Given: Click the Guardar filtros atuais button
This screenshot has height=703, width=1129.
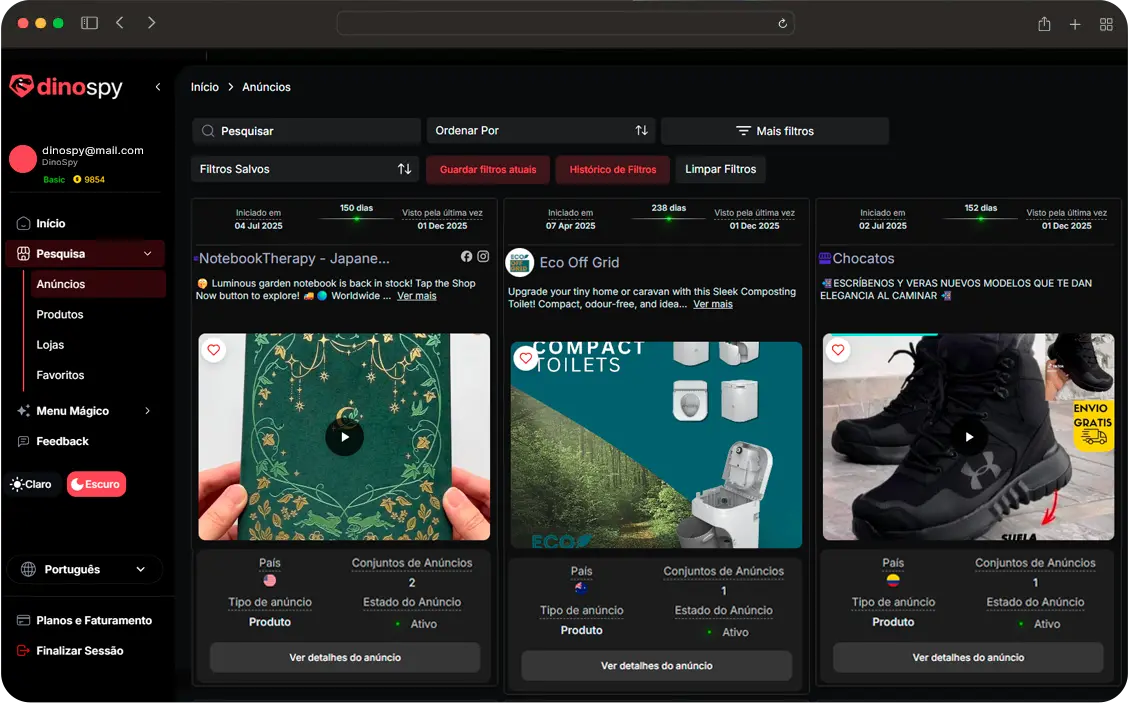Looking at the screenshot, I should click(x=488, y=170).
